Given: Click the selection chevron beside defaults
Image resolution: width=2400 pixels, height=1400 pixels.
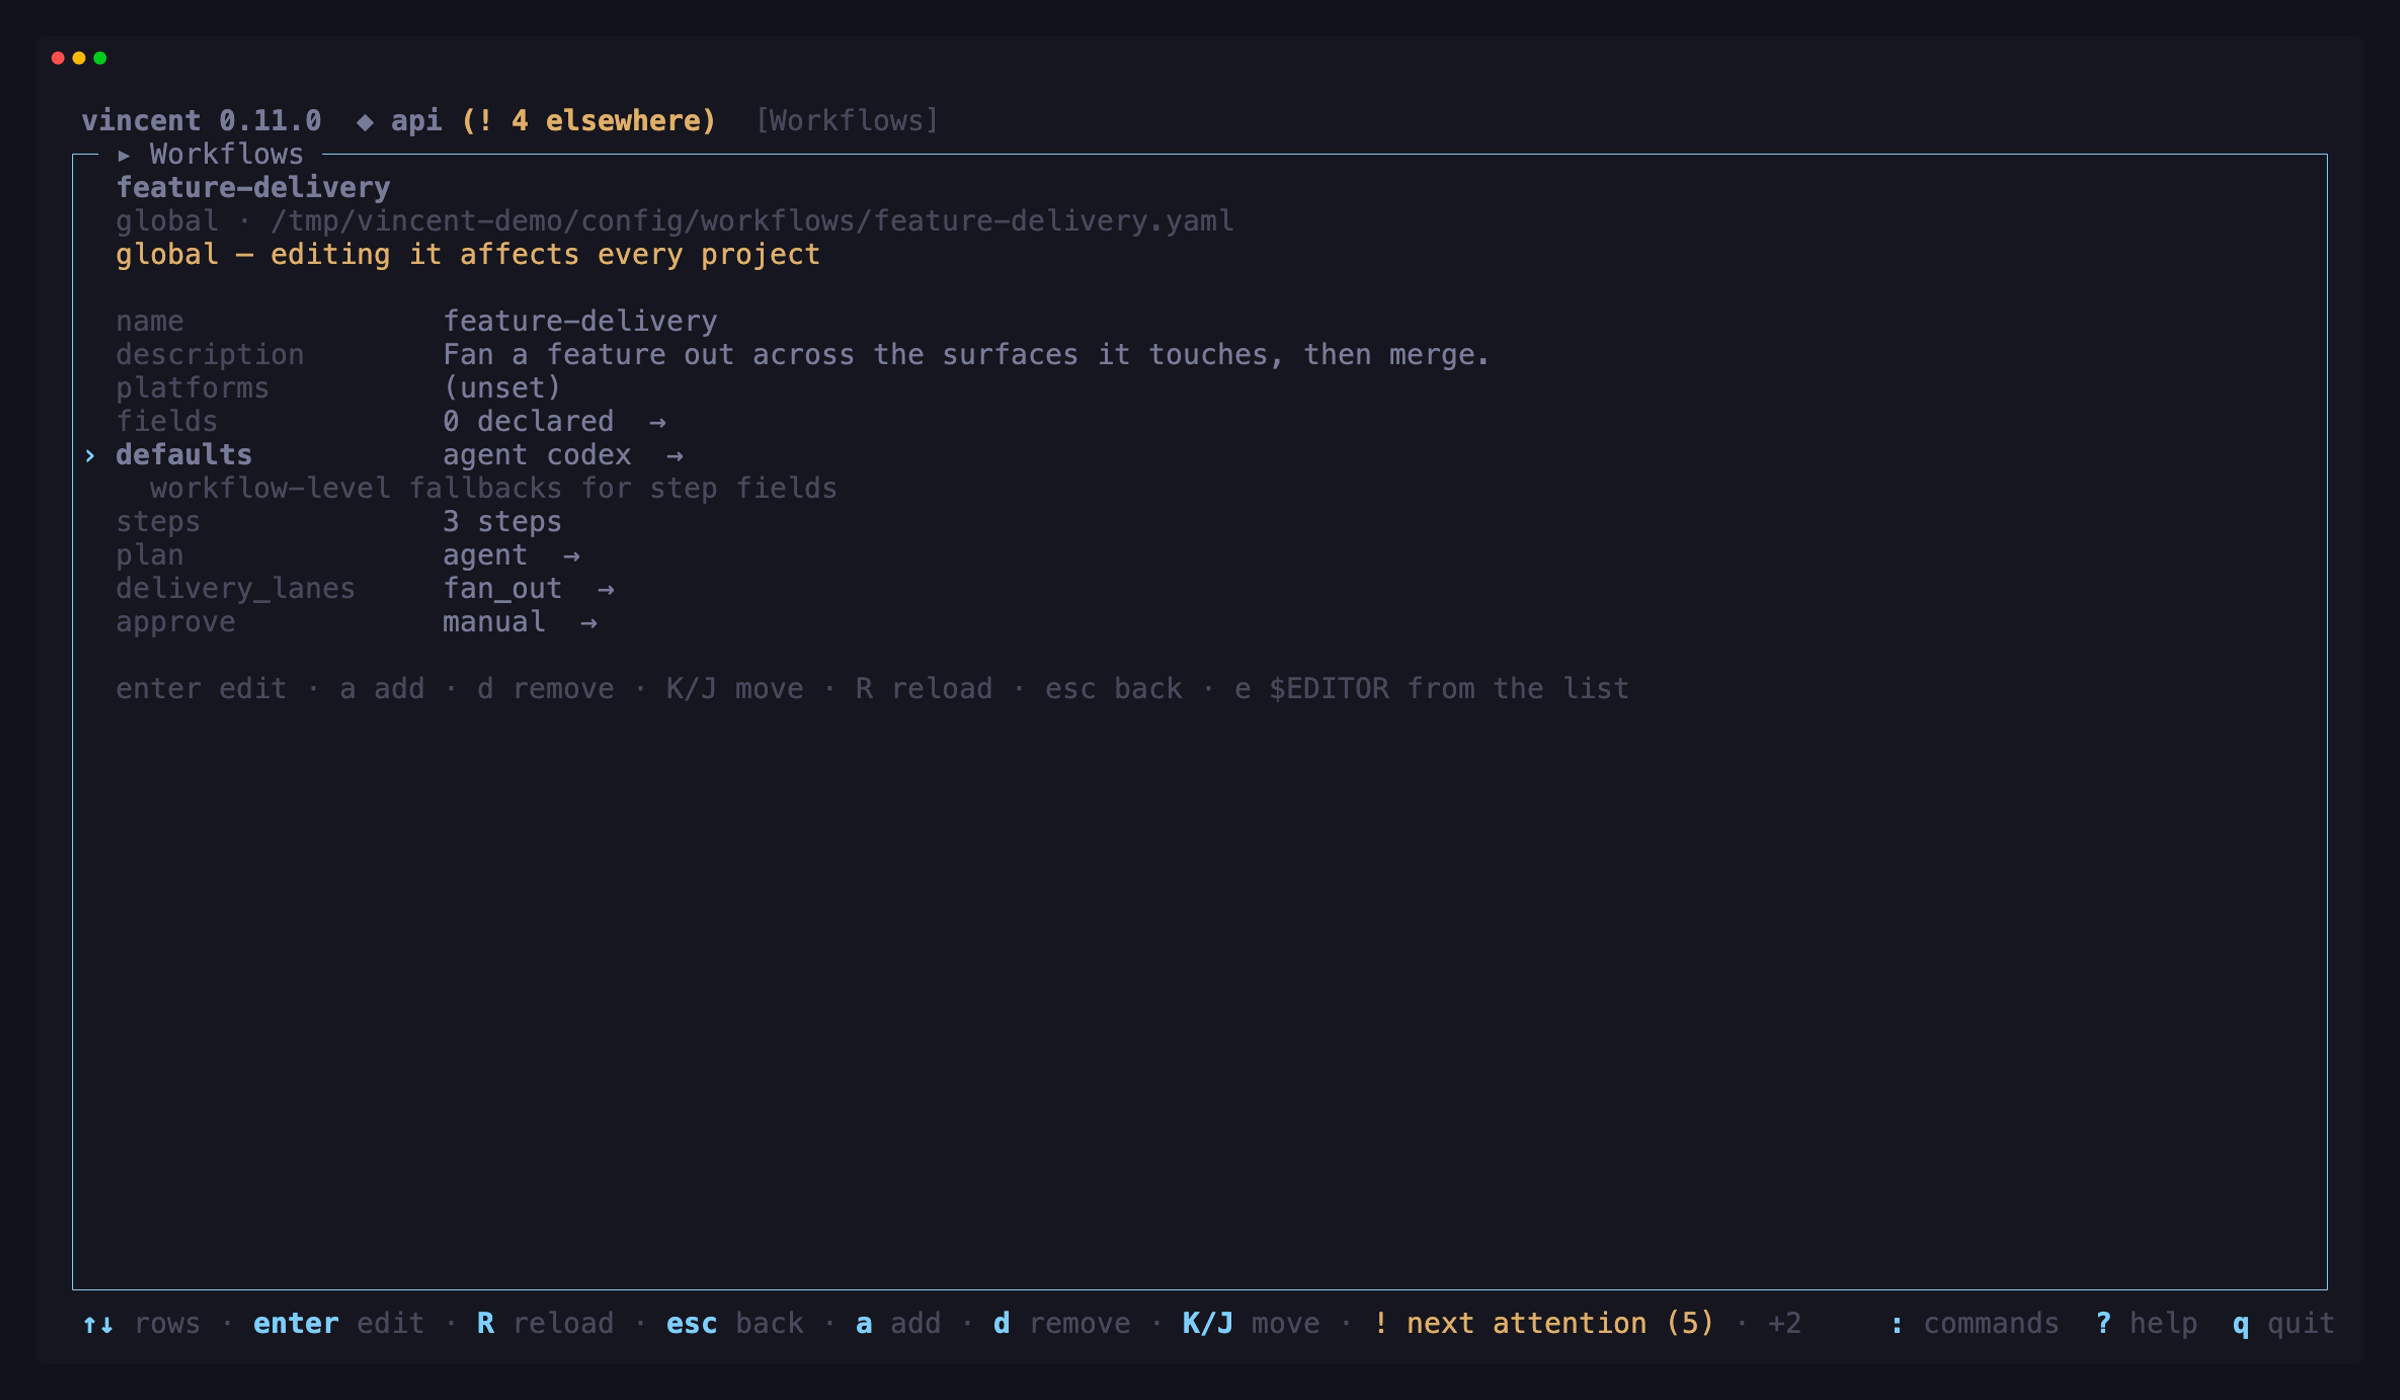Looking at the screenshot, I should (x=90, y=456).
